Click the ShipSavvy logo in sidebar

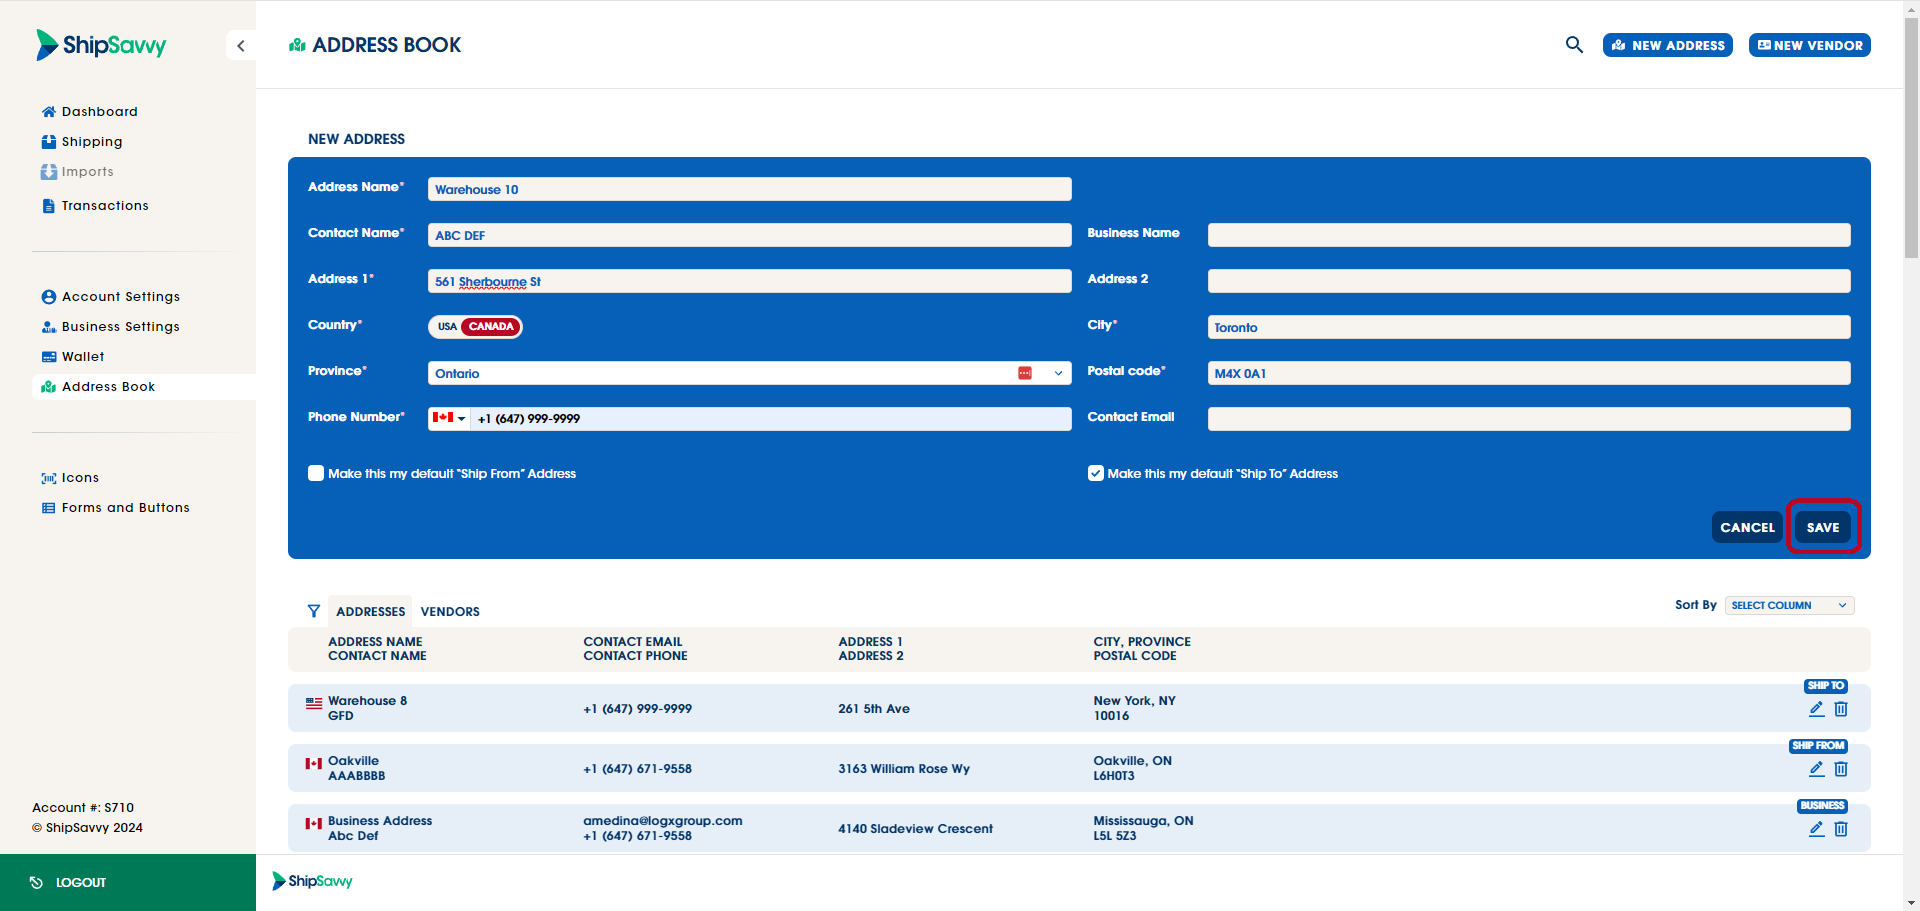101,45
